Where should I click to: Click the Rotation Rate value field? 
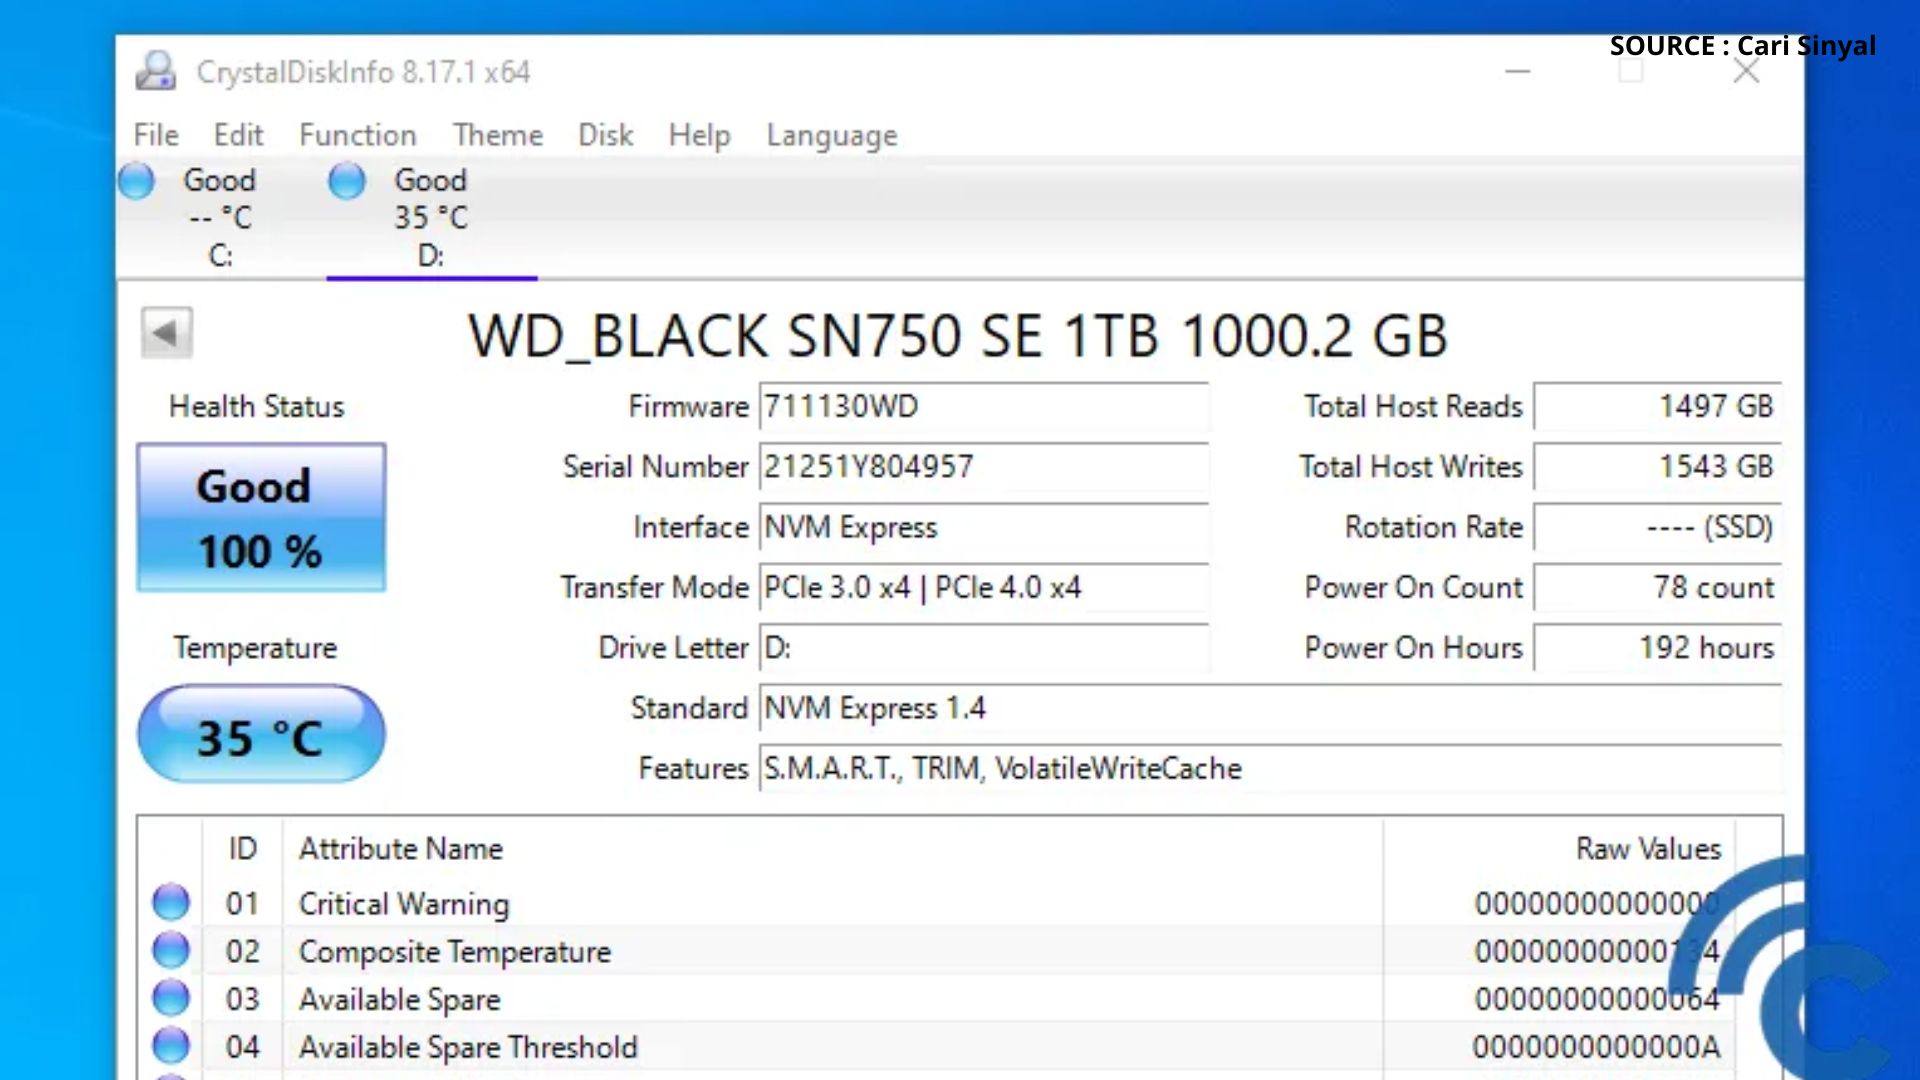pos(1657,527)
